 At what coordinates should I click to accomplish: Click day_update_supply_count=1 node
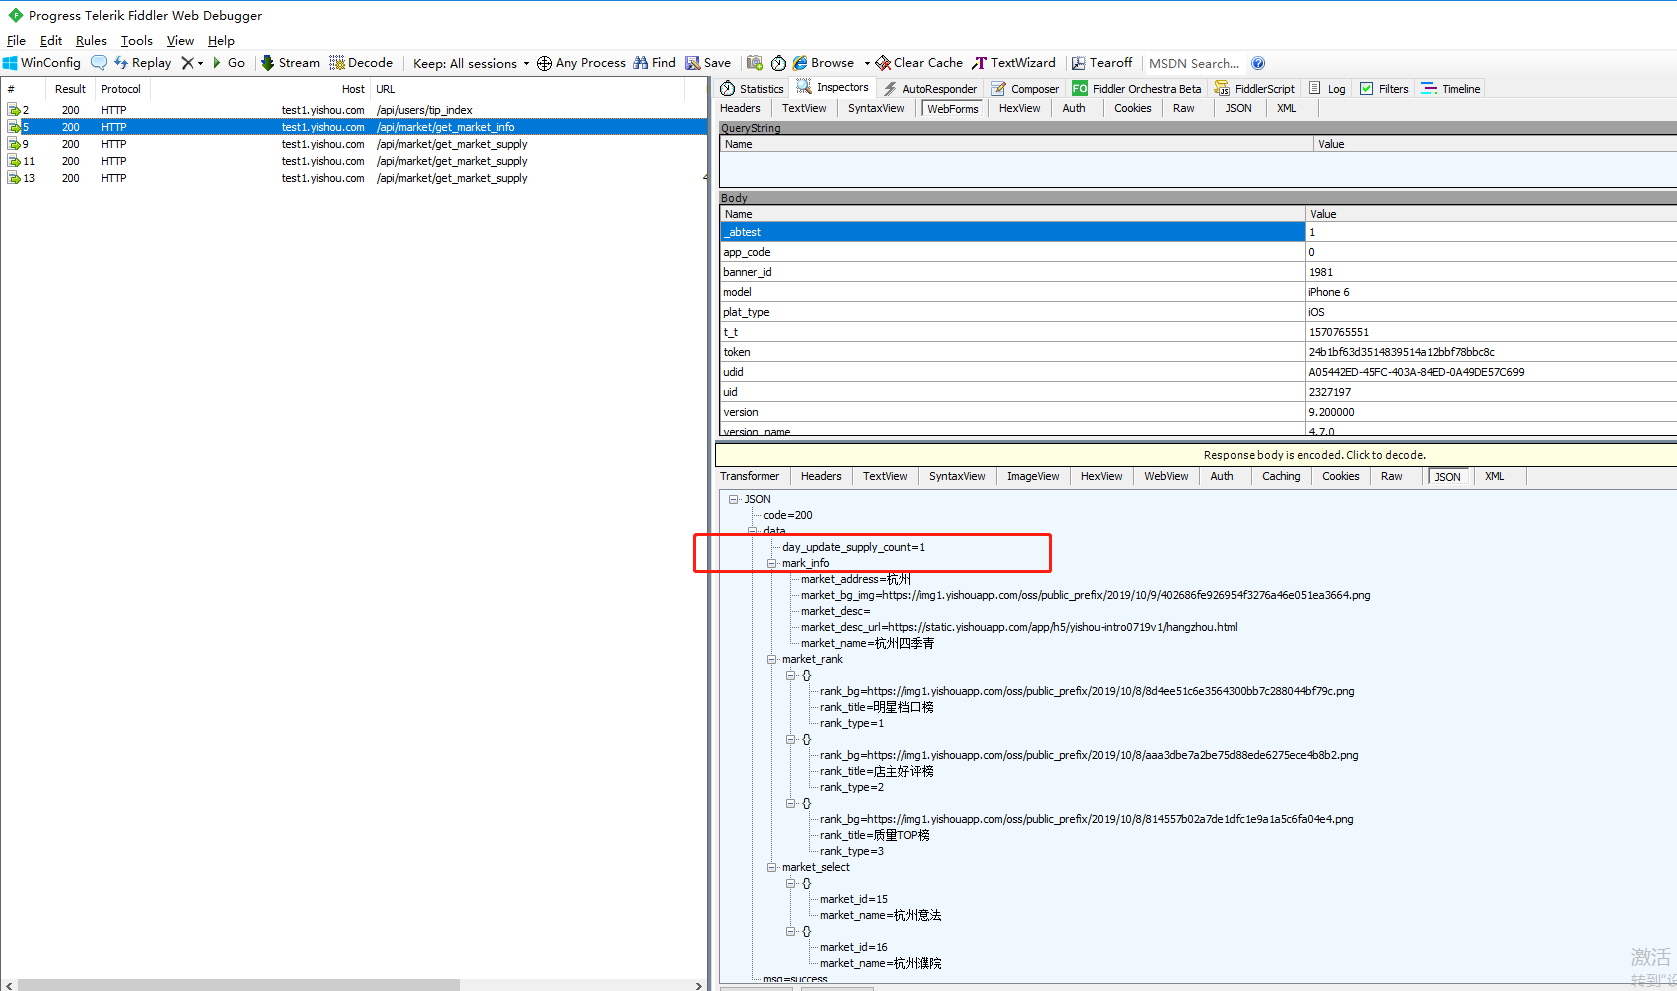coord(853,547)
